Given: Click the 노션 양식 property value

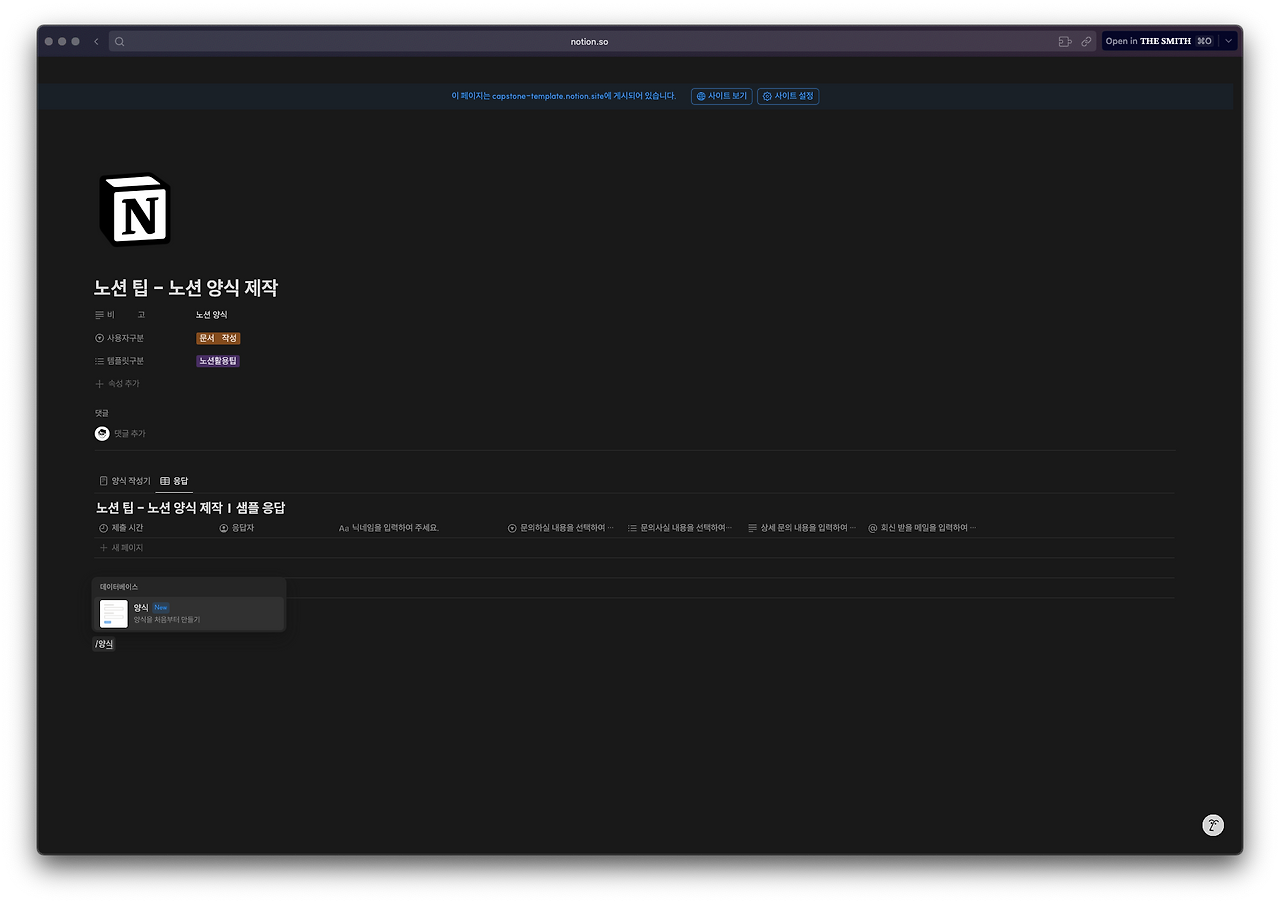Looking at the screenshot, I should pos(212,315).
